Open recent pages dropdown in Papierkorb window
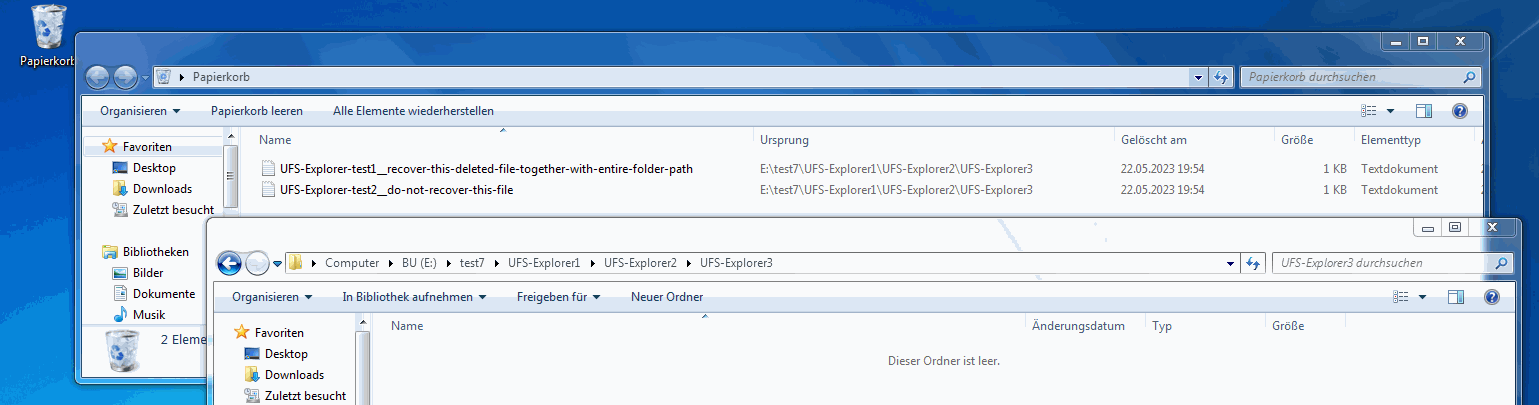This screenshot has width=1539, height=405. click(x=145, y=77)
